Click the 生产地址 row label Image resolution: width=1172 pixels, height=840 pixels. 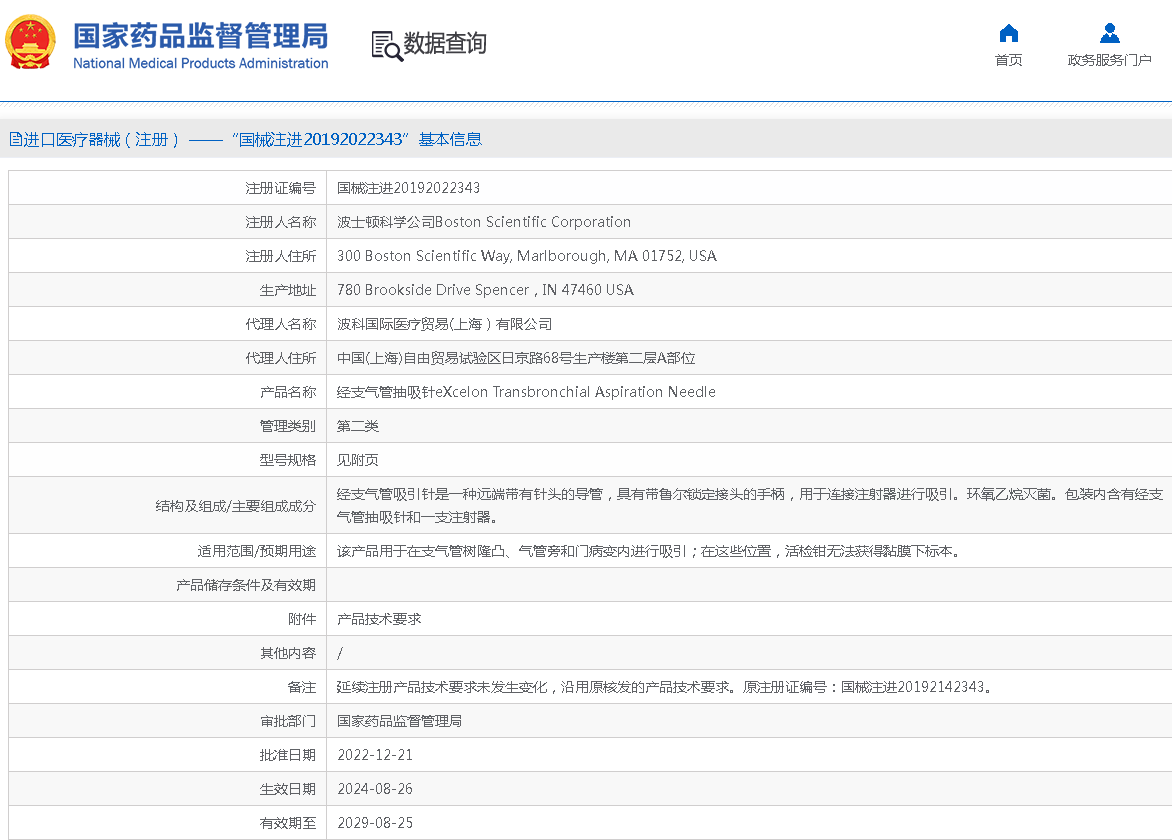pos(288,290)
